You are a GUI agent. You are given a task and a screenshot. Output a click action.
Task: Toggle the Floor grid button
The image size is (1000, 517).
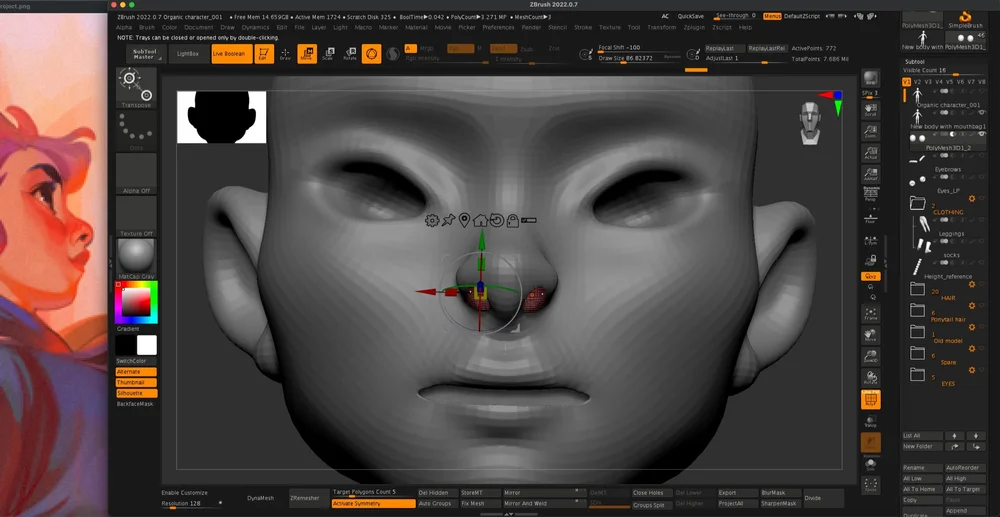[x=871, y=218]
